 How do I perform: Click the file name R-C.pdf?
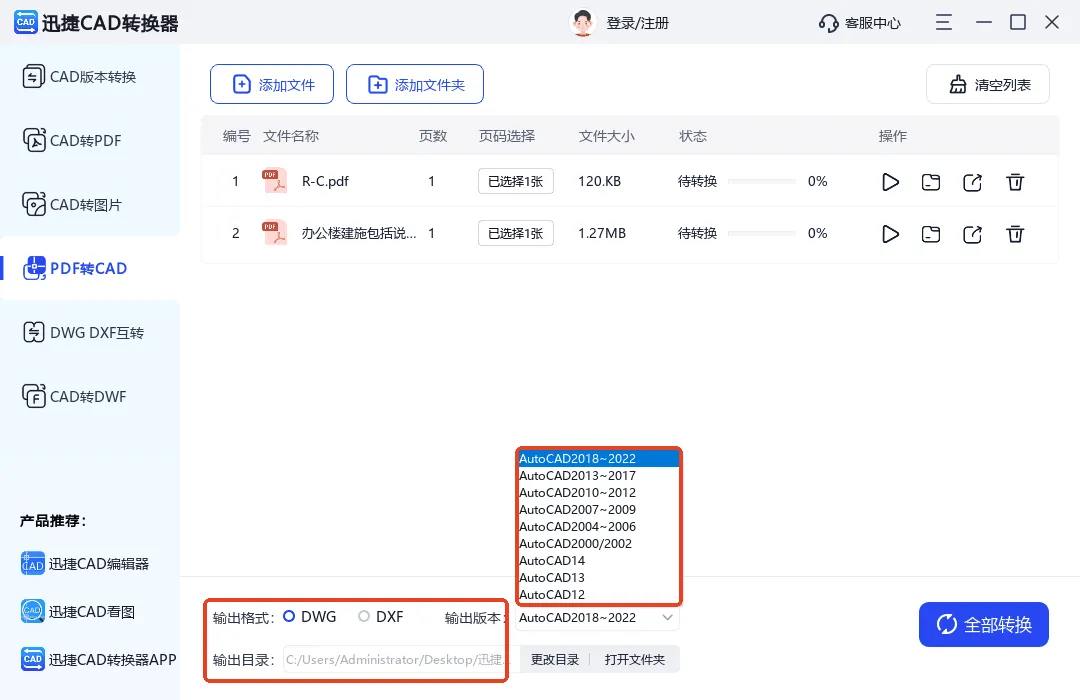(325, 181)
